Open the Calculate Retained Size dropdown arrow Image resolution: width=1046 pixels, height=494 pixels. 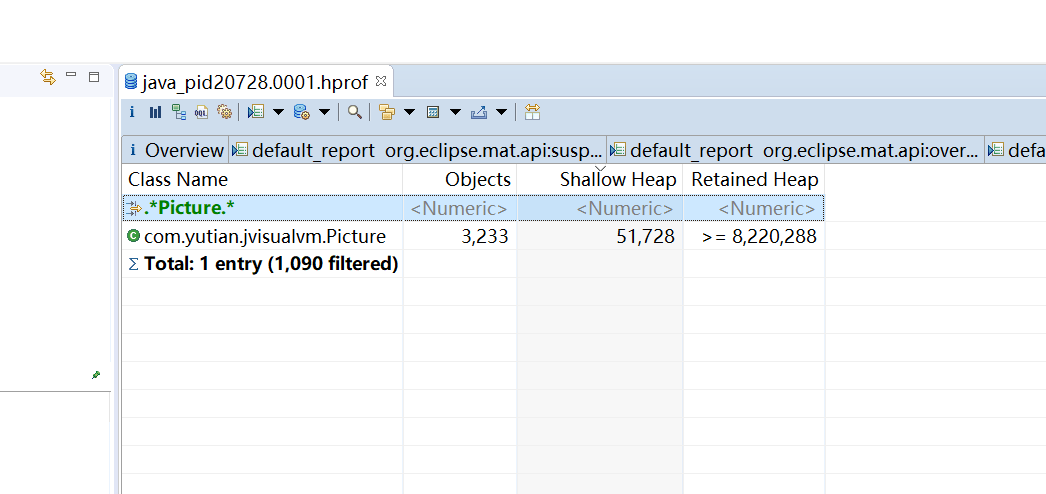455,112
